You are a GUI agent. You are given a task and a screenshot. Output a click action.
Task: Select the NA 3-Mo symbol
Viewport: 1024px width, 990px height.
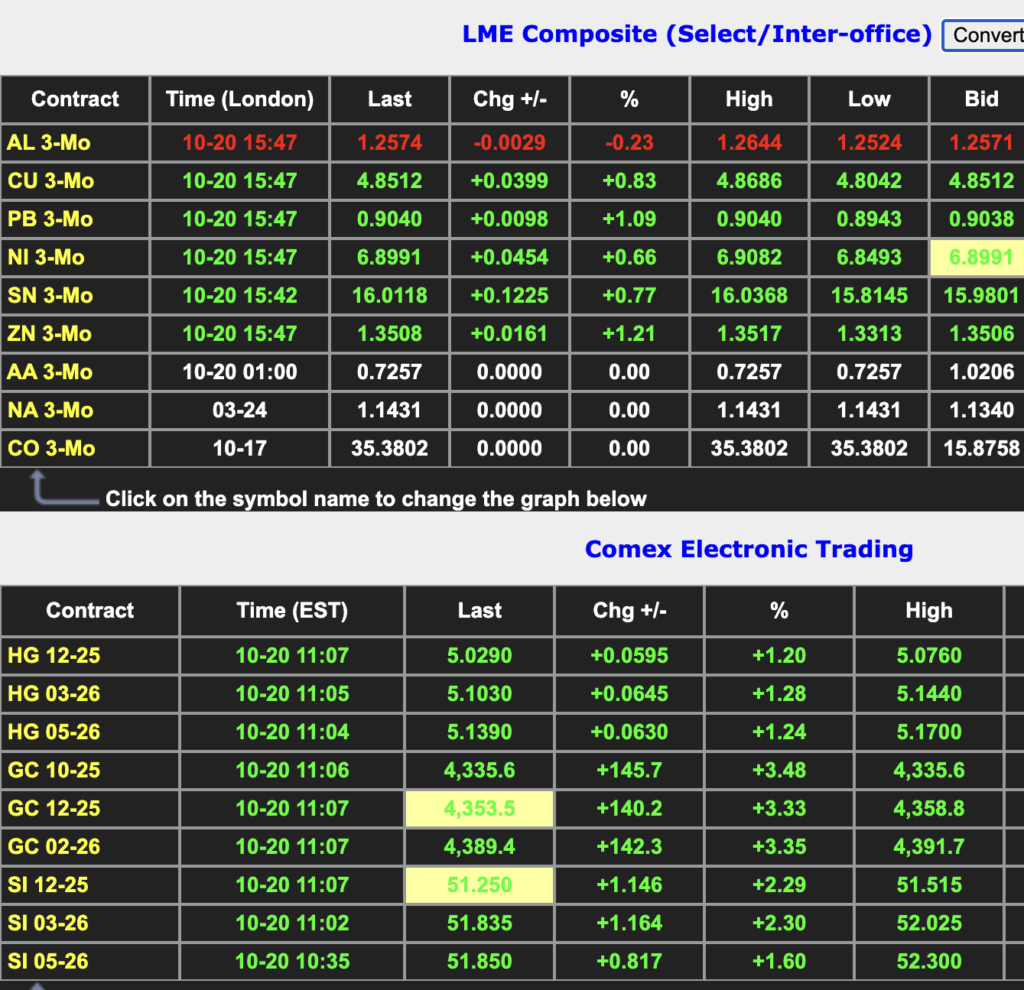click(x=50, y=410)
